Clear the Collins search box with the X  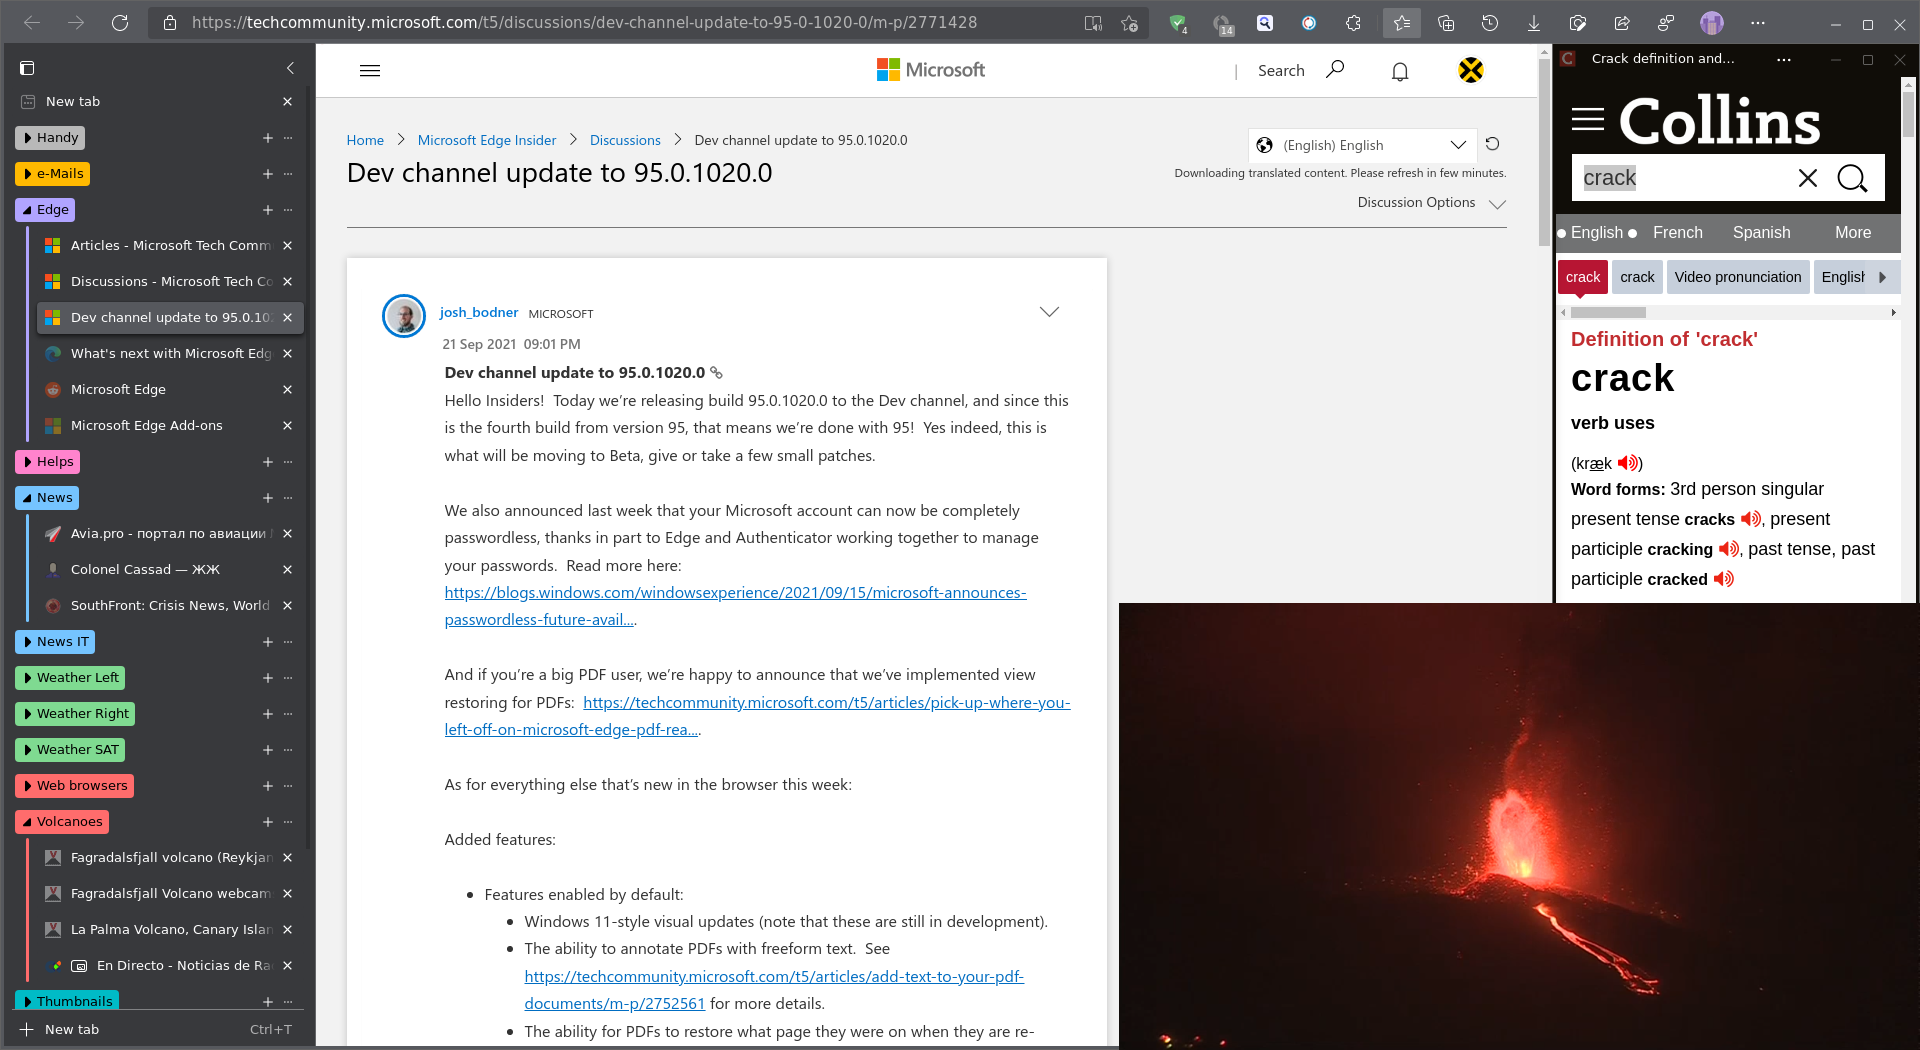(x=1807, y=178)
